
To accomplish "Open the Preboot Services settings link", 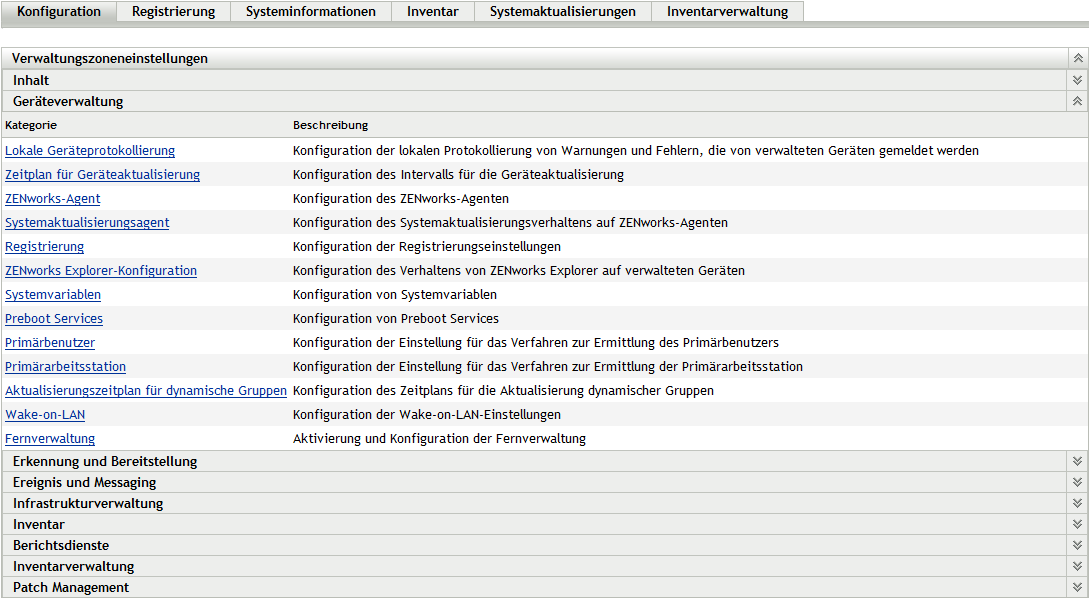I will click(54, 319).
